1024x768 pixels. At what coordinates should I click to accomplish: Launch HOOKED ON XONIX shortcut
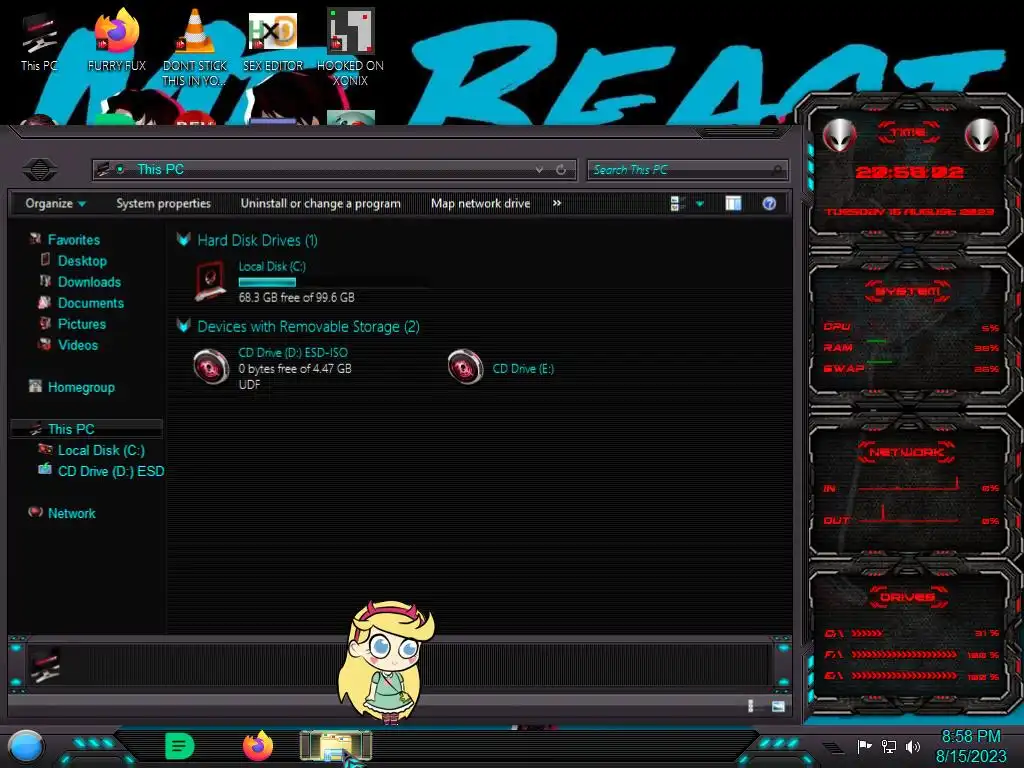coord(350,47)
